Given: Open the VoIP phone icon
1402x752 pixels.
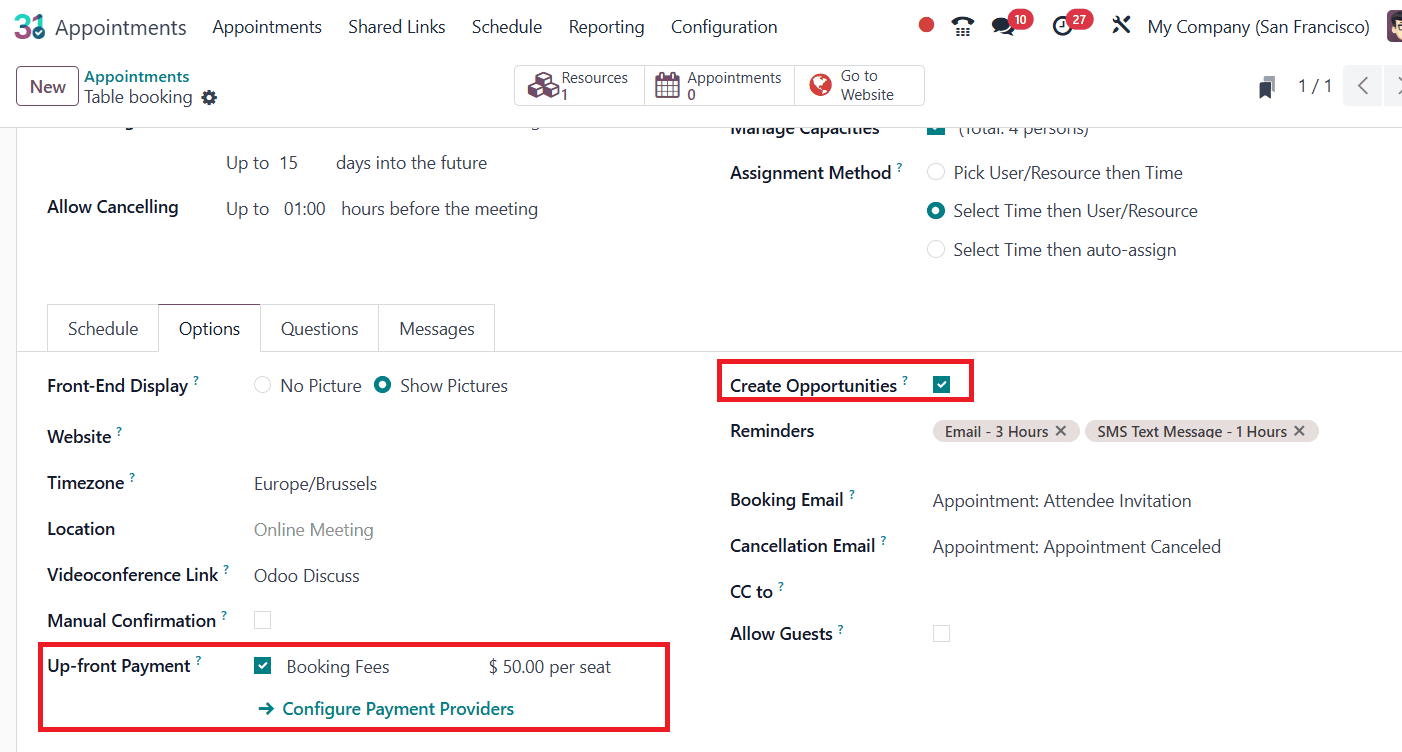Looking at the screenshot, I should pyautogui.click(x=962, y=27).
